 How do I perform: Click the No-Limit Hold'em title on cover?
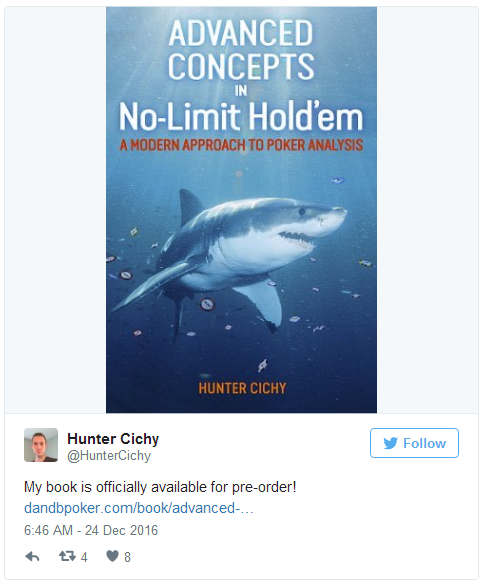click(x=241, y=116)
